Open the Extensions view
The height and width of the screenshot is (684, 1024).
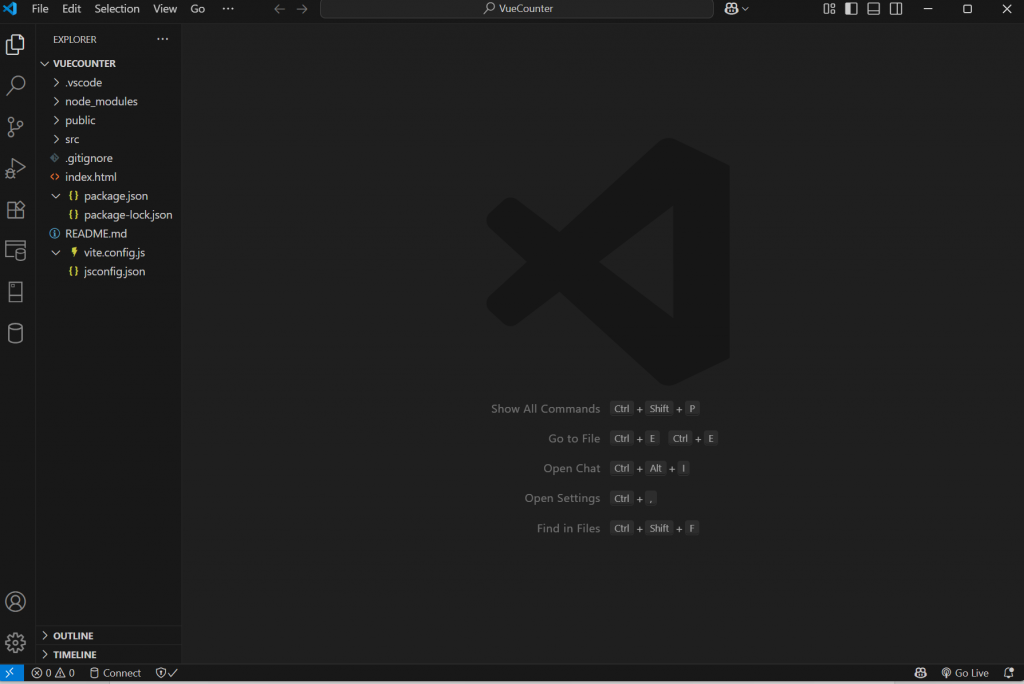point(16,210)
